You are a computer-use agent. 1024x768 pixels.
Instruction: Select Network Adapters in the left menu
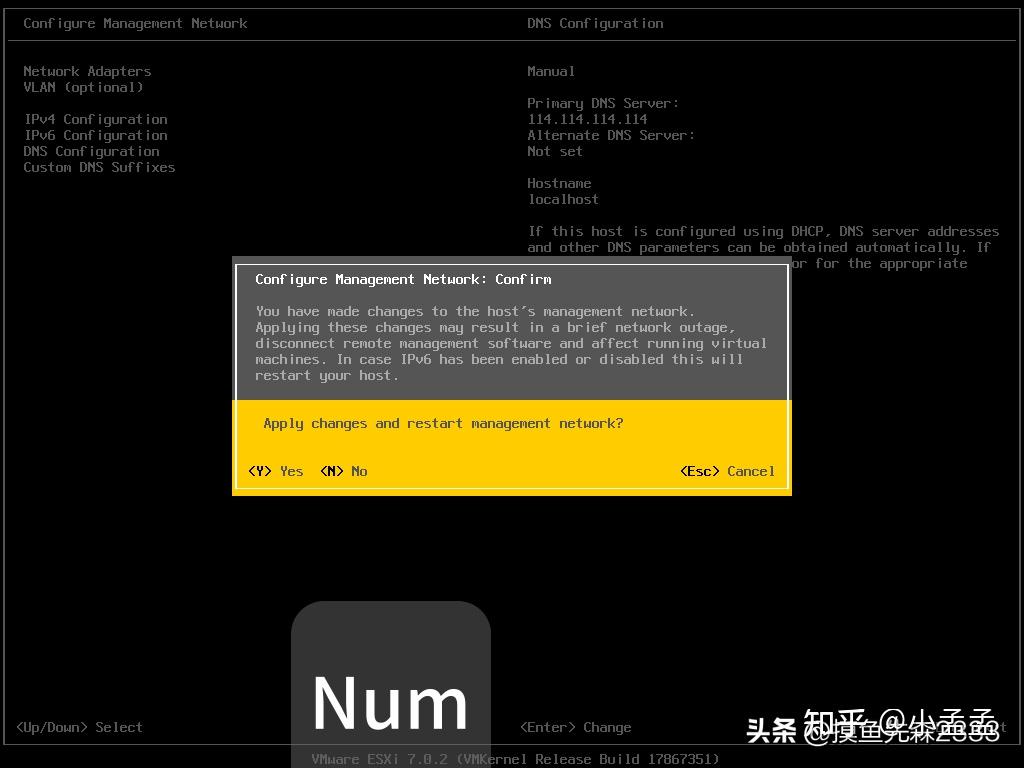[x=87, y=71]
